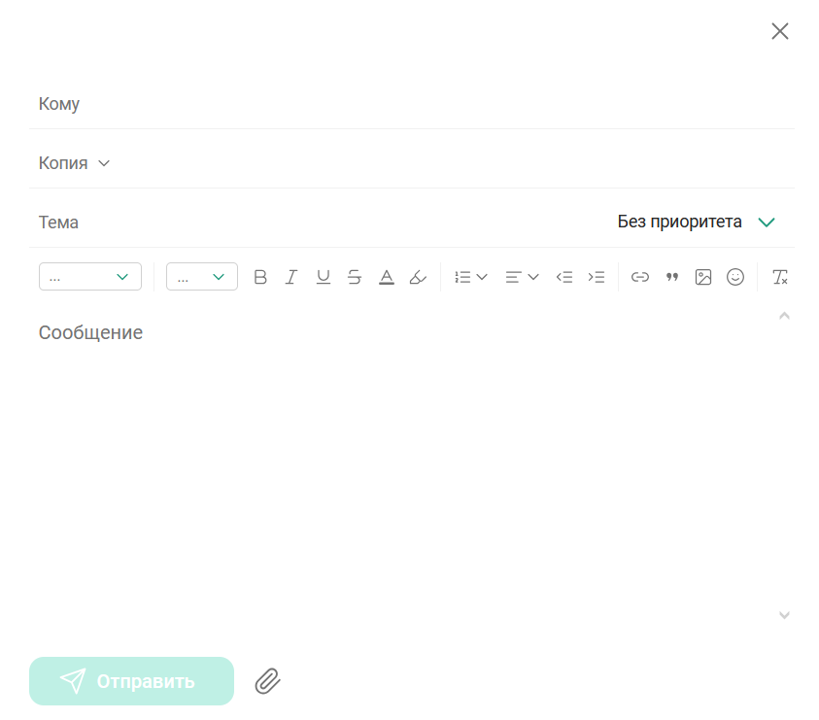The image size is (819, 720).
Task: Open the Без приоритета priority dropdown
Action: [696, 222]
